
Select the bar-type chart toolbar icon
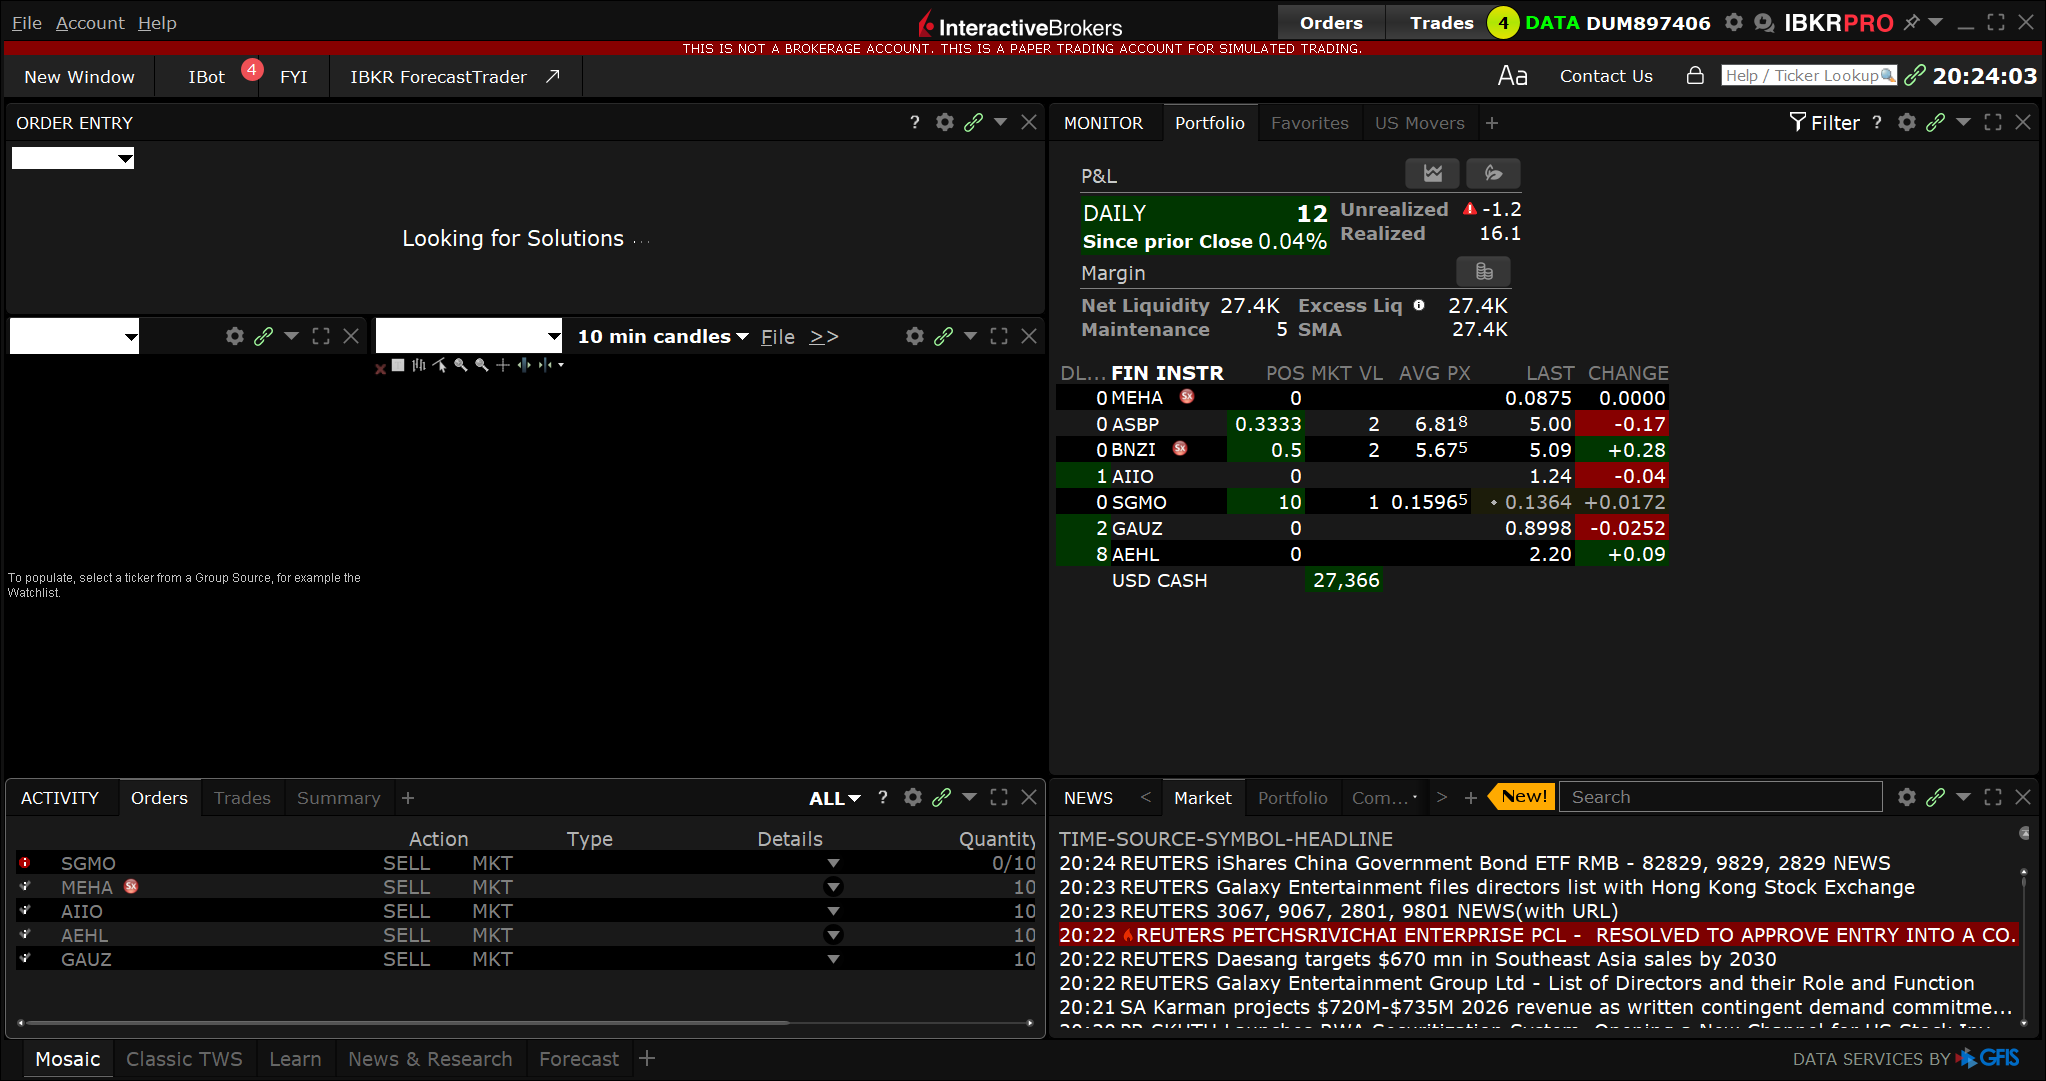418,365
